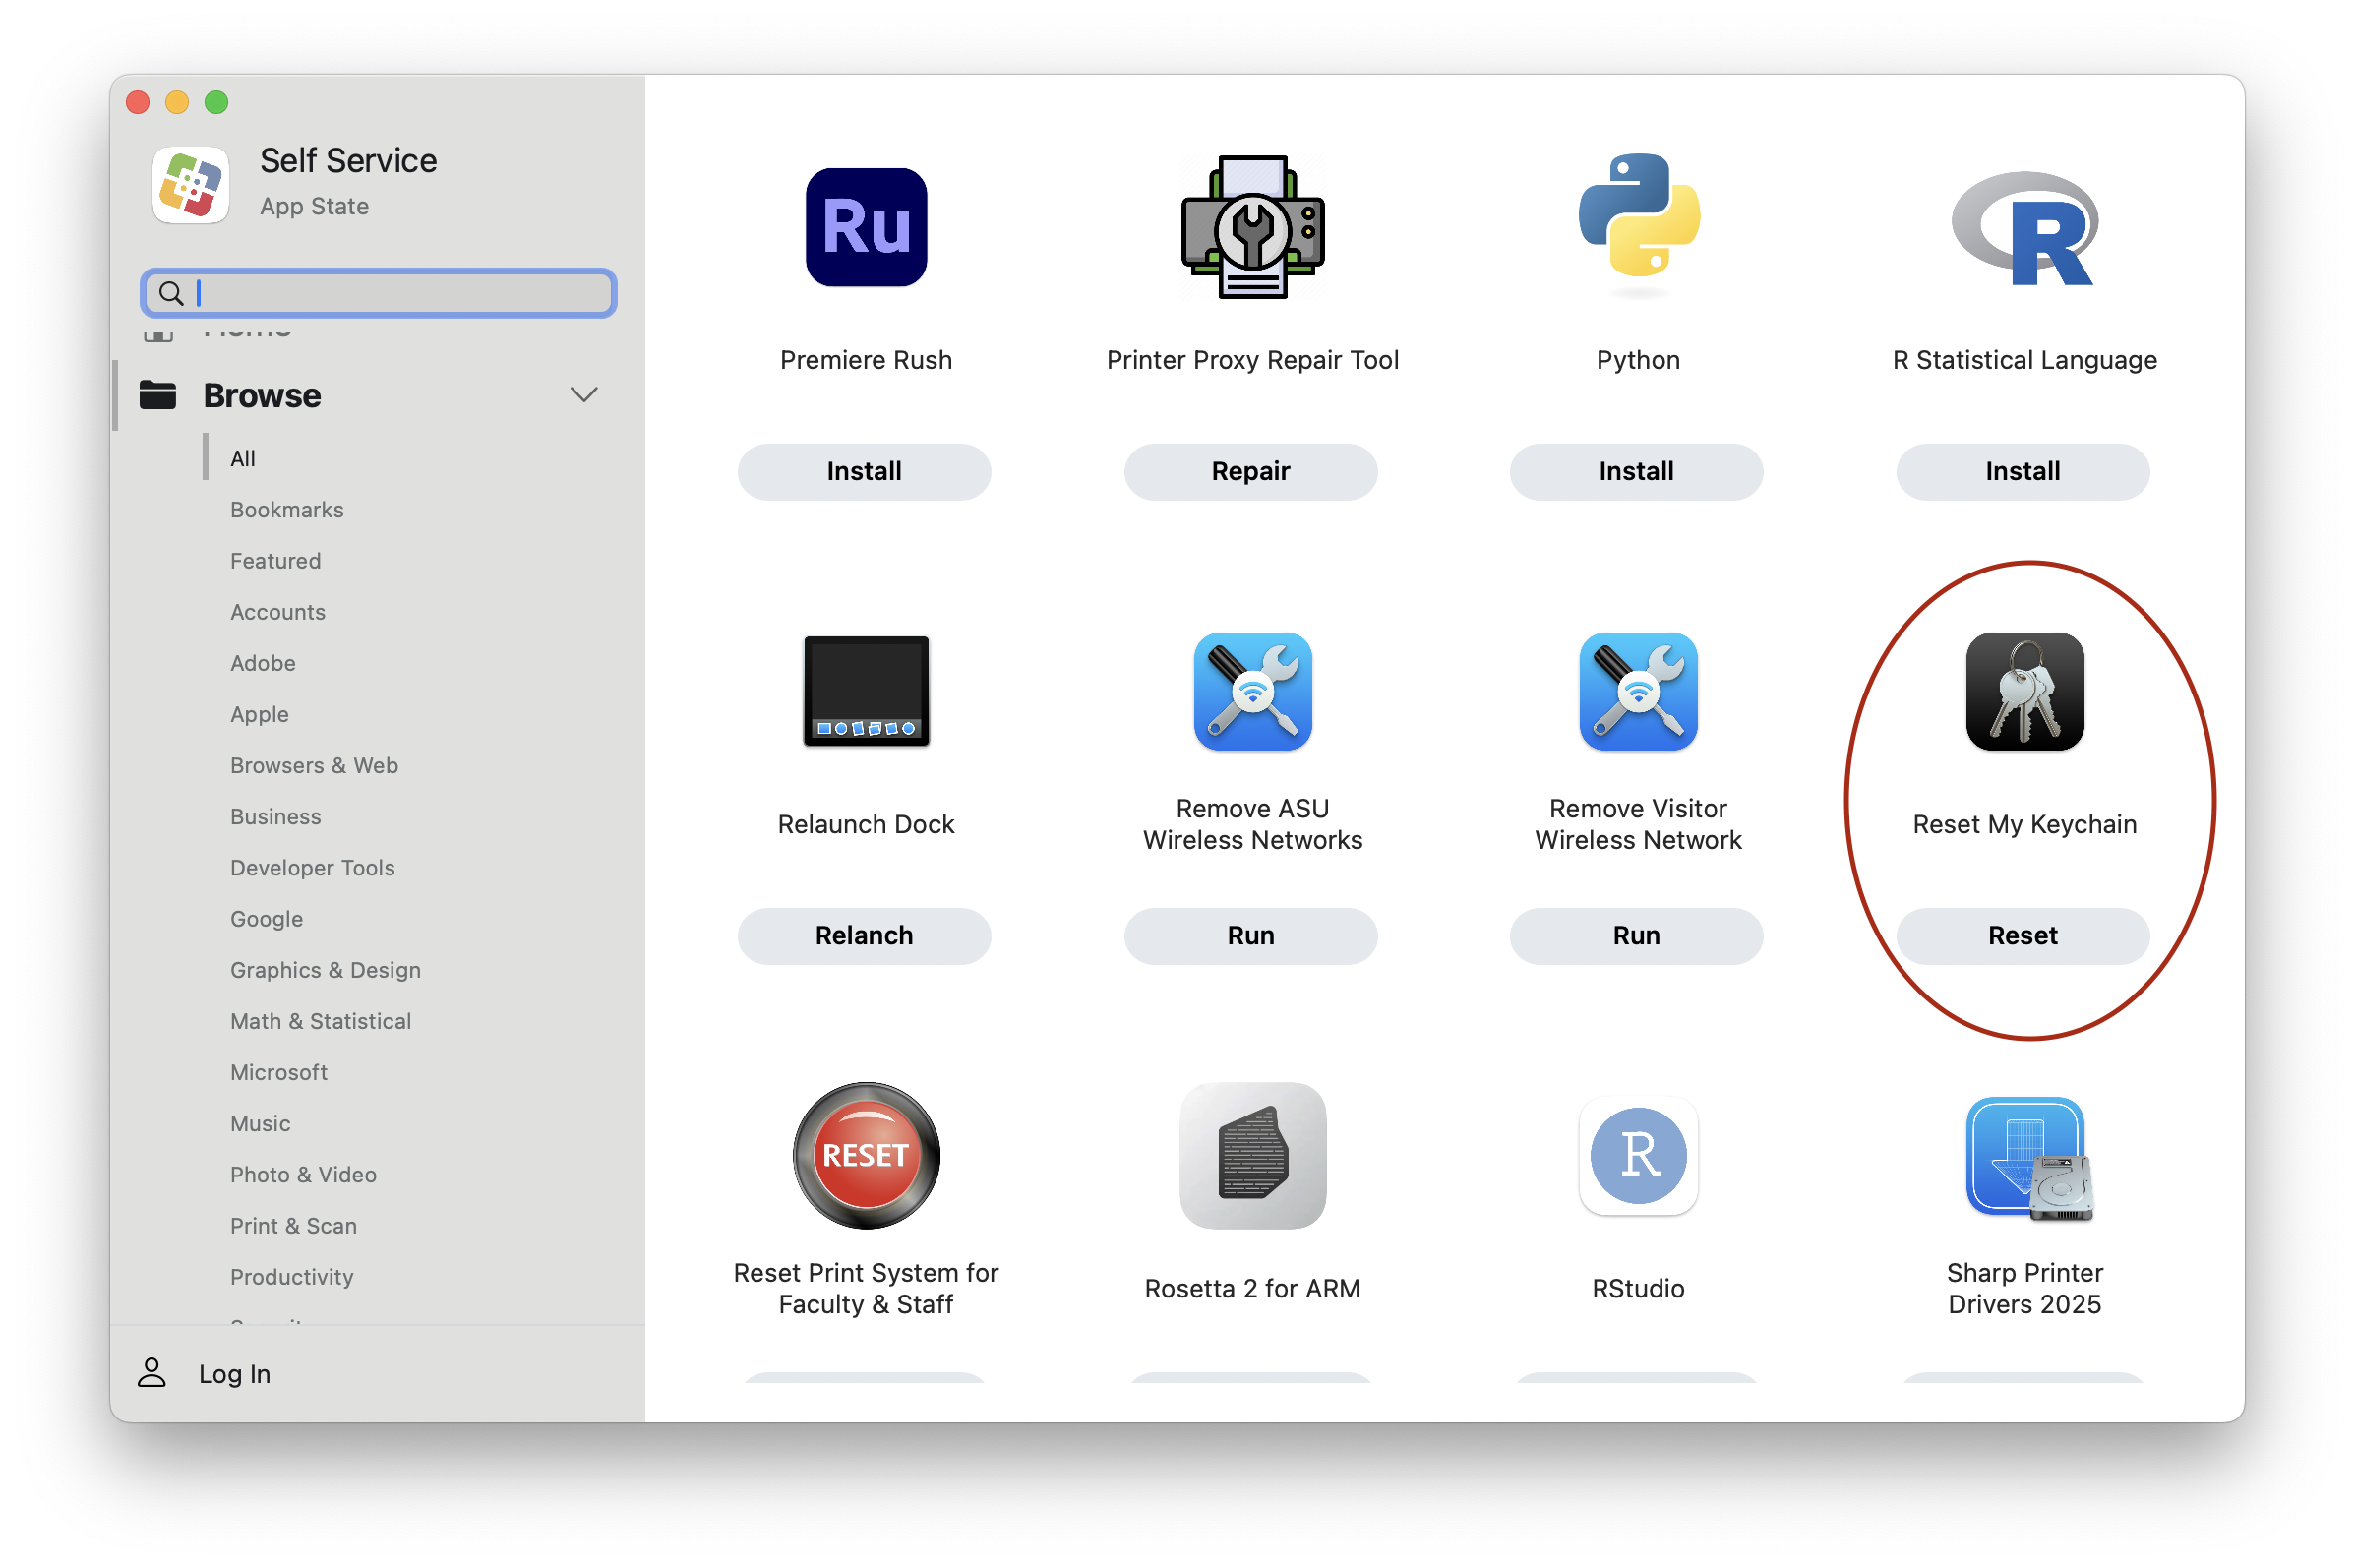
Task: Click the Self Service app logo
Action: pyautogui.click(x=190, y=184)
